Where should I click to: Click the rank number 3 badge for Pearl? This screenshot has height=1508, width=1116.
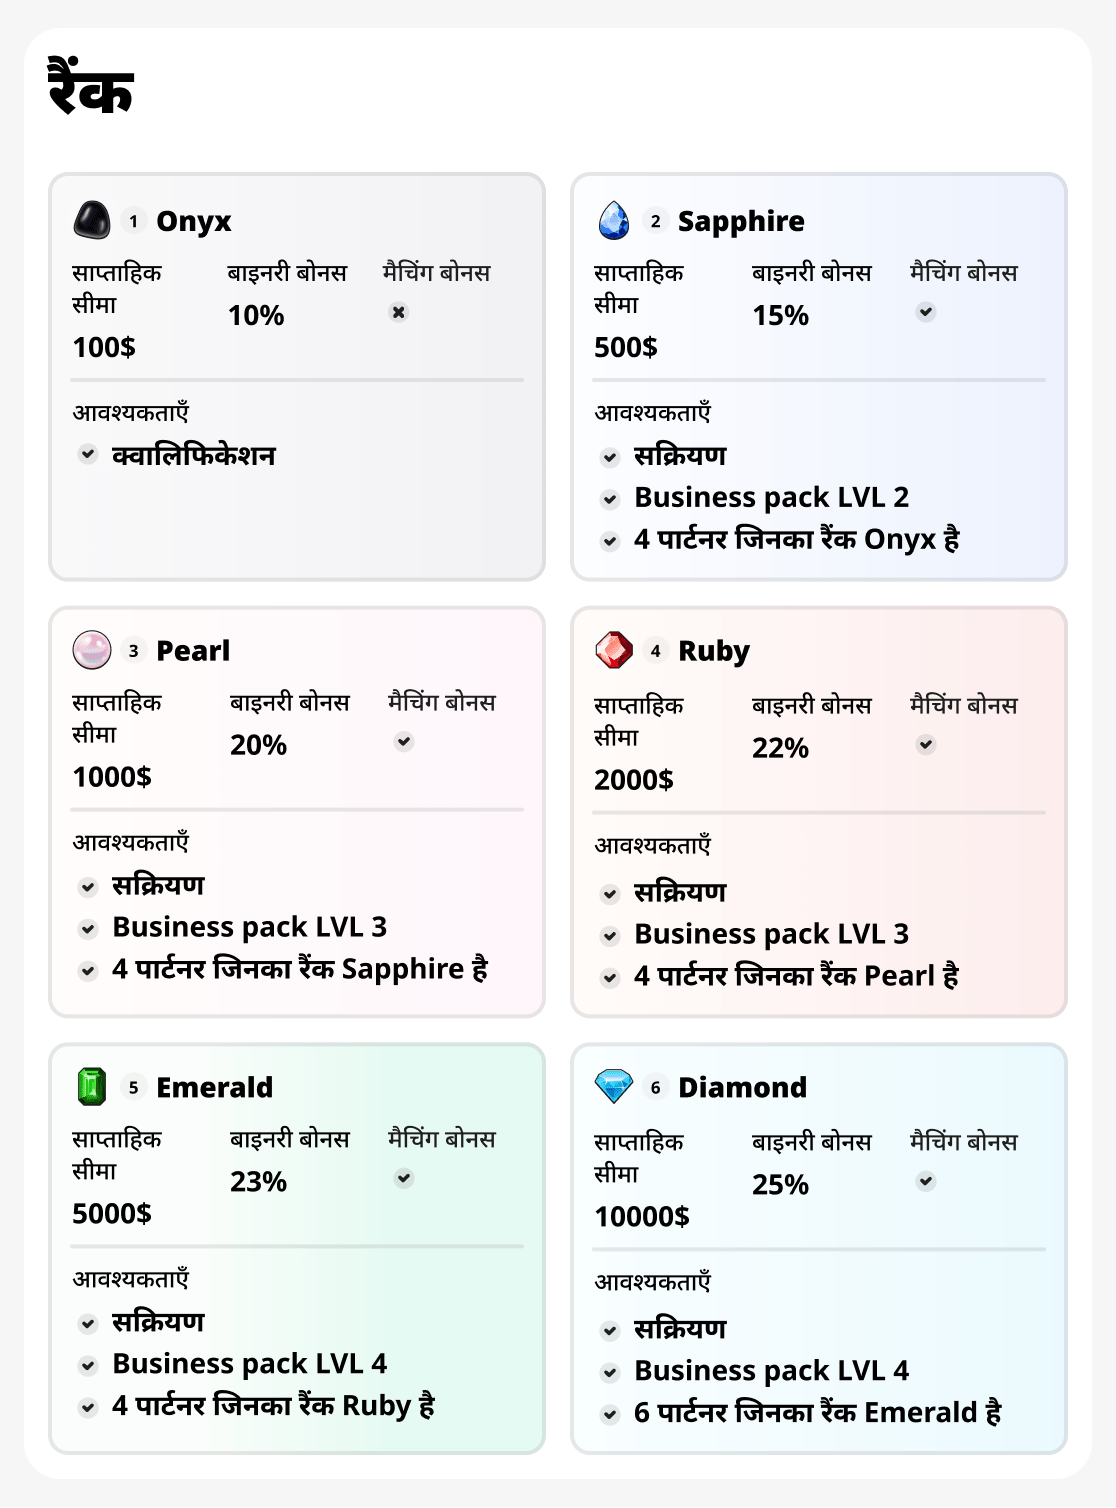pos(134,651)
